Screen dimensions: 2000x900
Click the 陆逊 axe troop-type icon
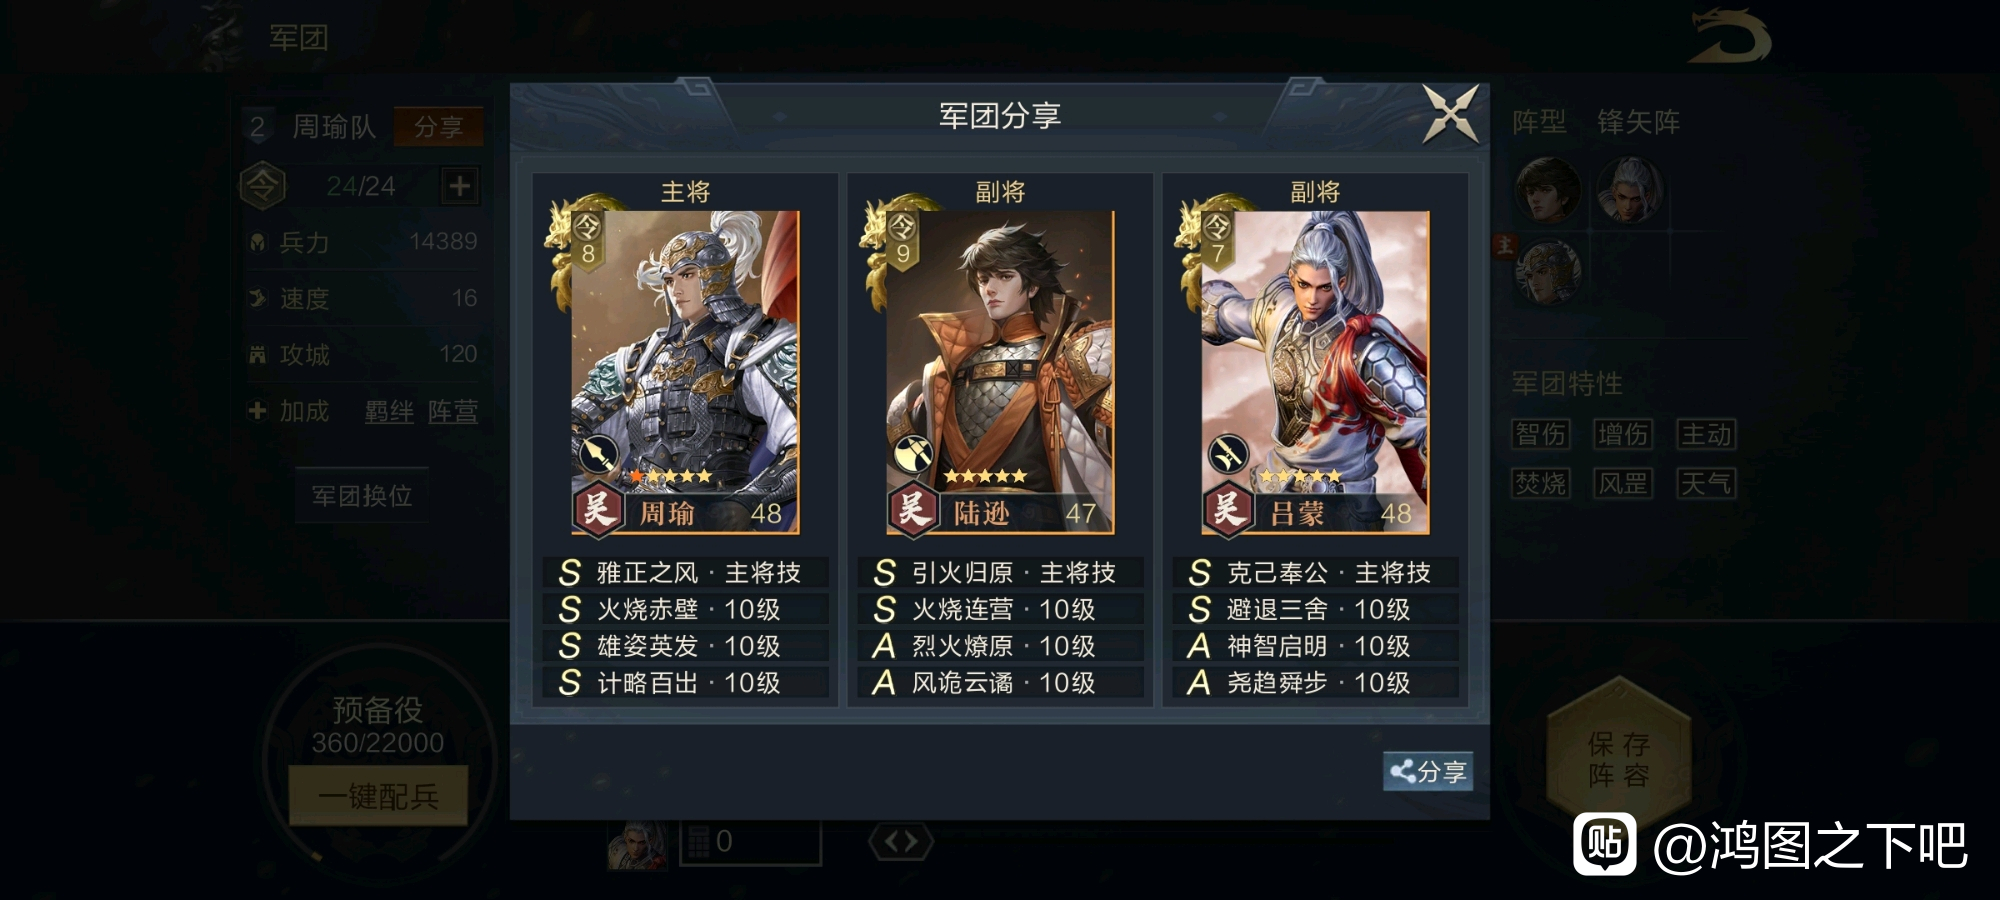[913, 455]
